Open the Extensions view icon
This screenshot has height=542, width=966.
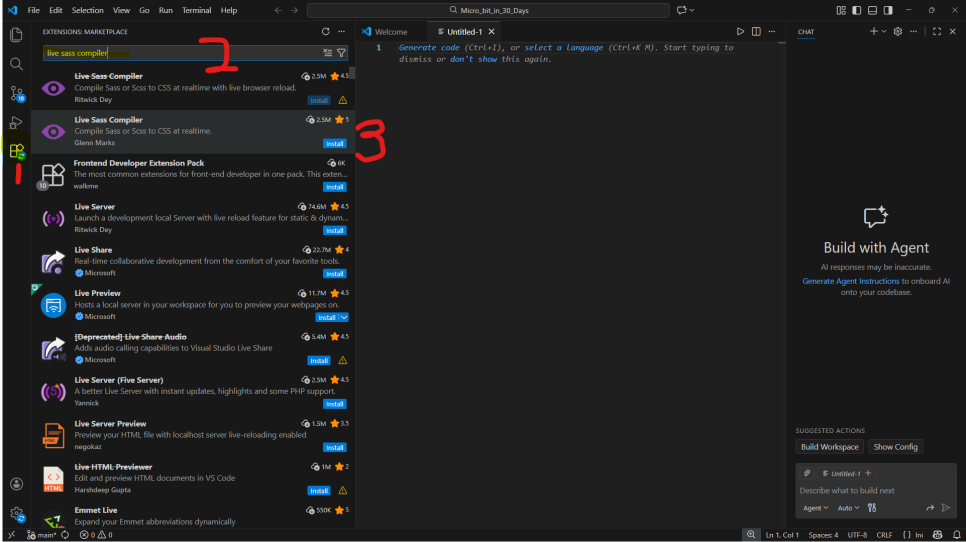[17, 150]
